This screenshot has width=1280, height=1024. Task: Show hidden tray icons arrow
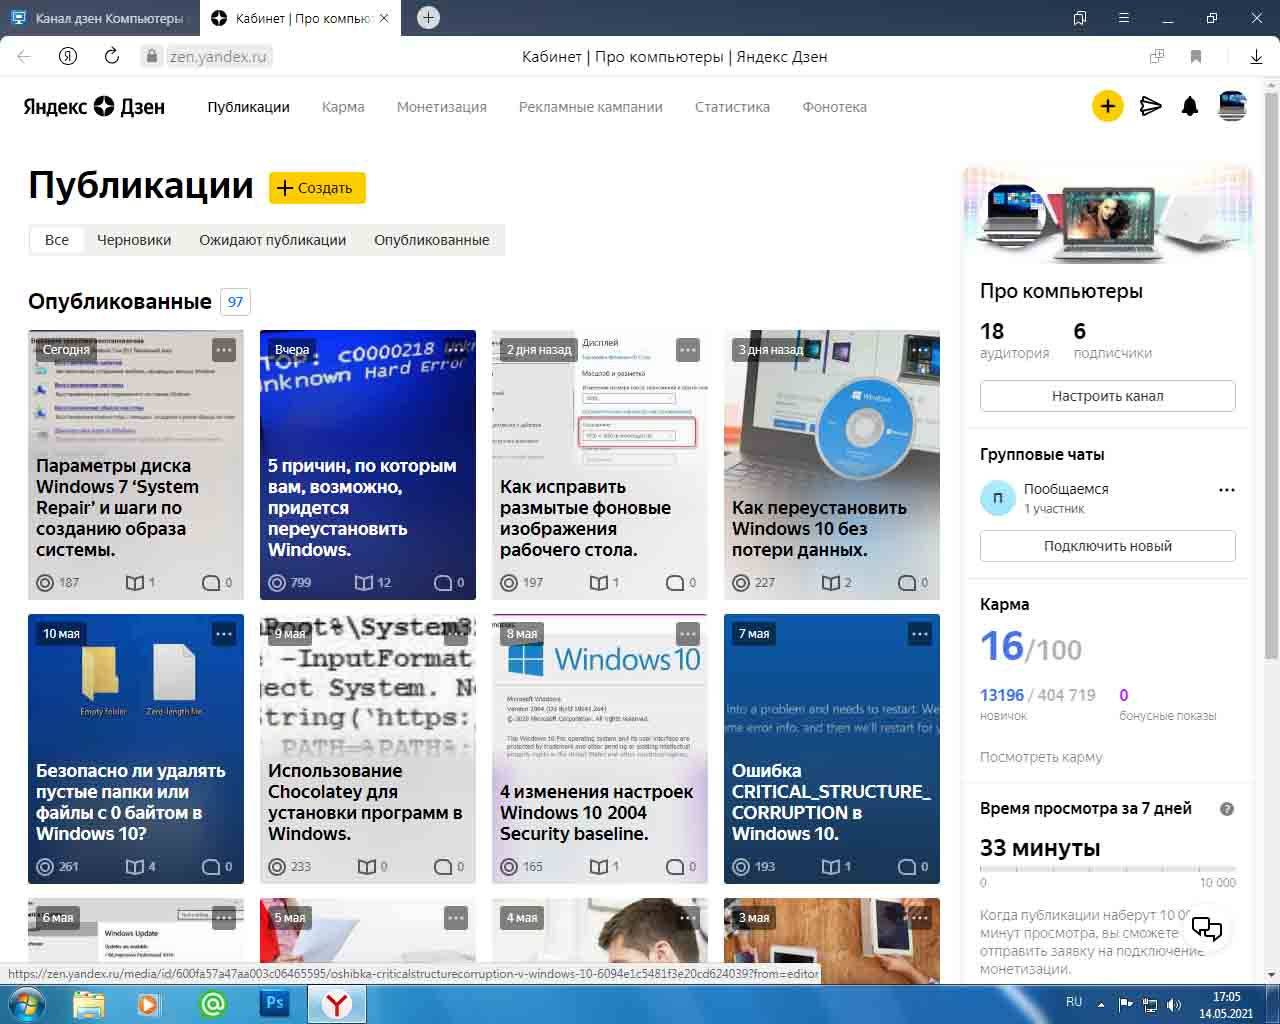coord(1101,1004)
